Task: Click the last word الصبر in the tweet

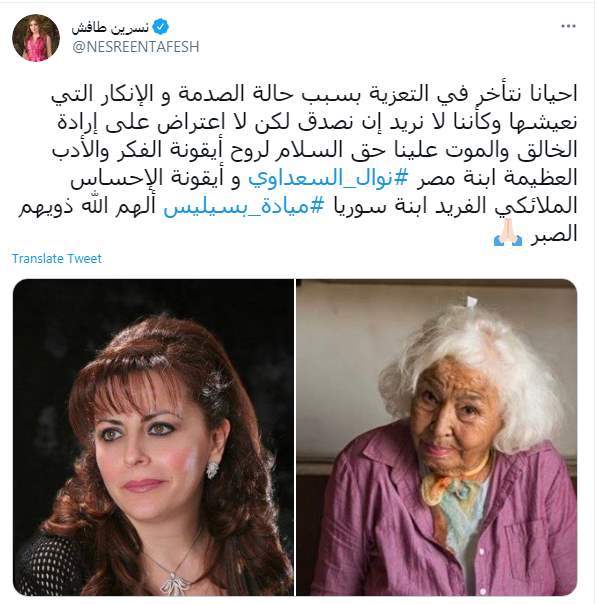Action: [x=553, y=233]
